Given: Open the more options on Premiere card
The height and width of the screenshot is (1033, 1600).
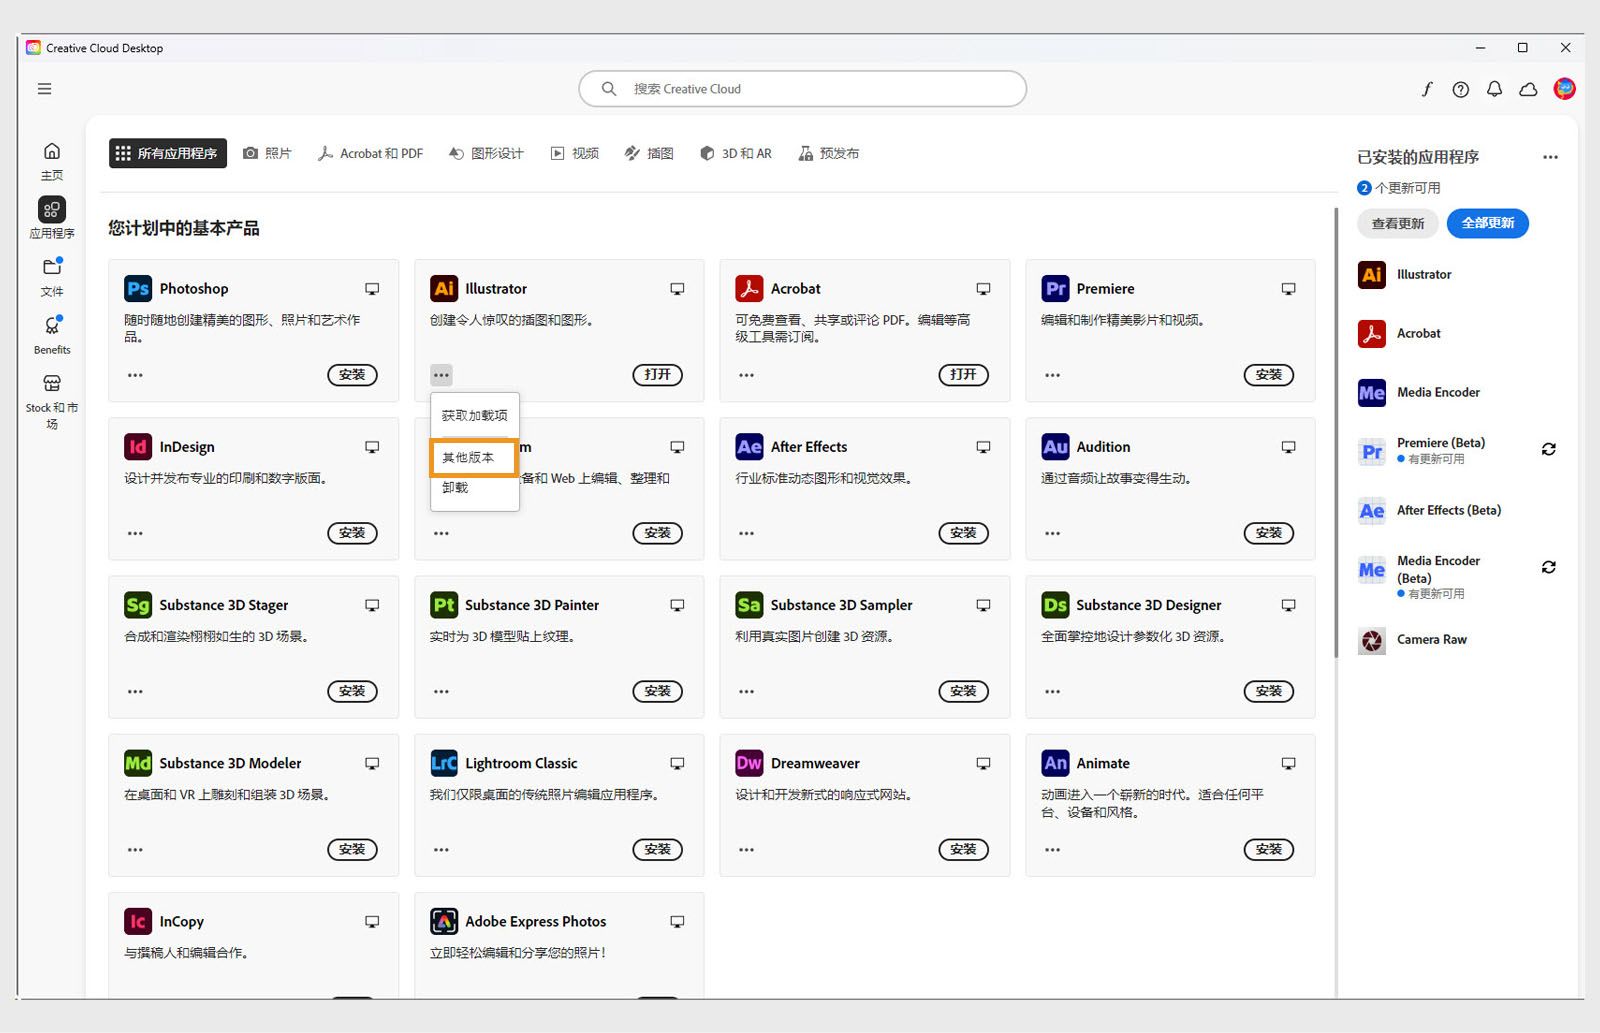Looking at the screenshot, I should point(1052,375).
